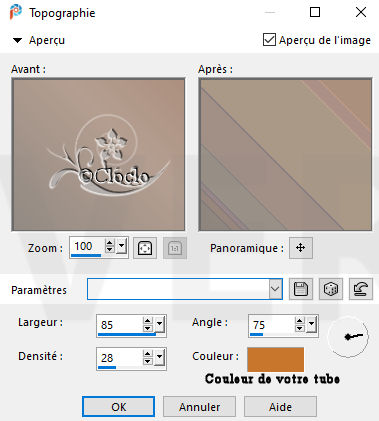Click the Panoramique pan arrows icon
Viewport: 379px width, 421px height.
[301, 248]
